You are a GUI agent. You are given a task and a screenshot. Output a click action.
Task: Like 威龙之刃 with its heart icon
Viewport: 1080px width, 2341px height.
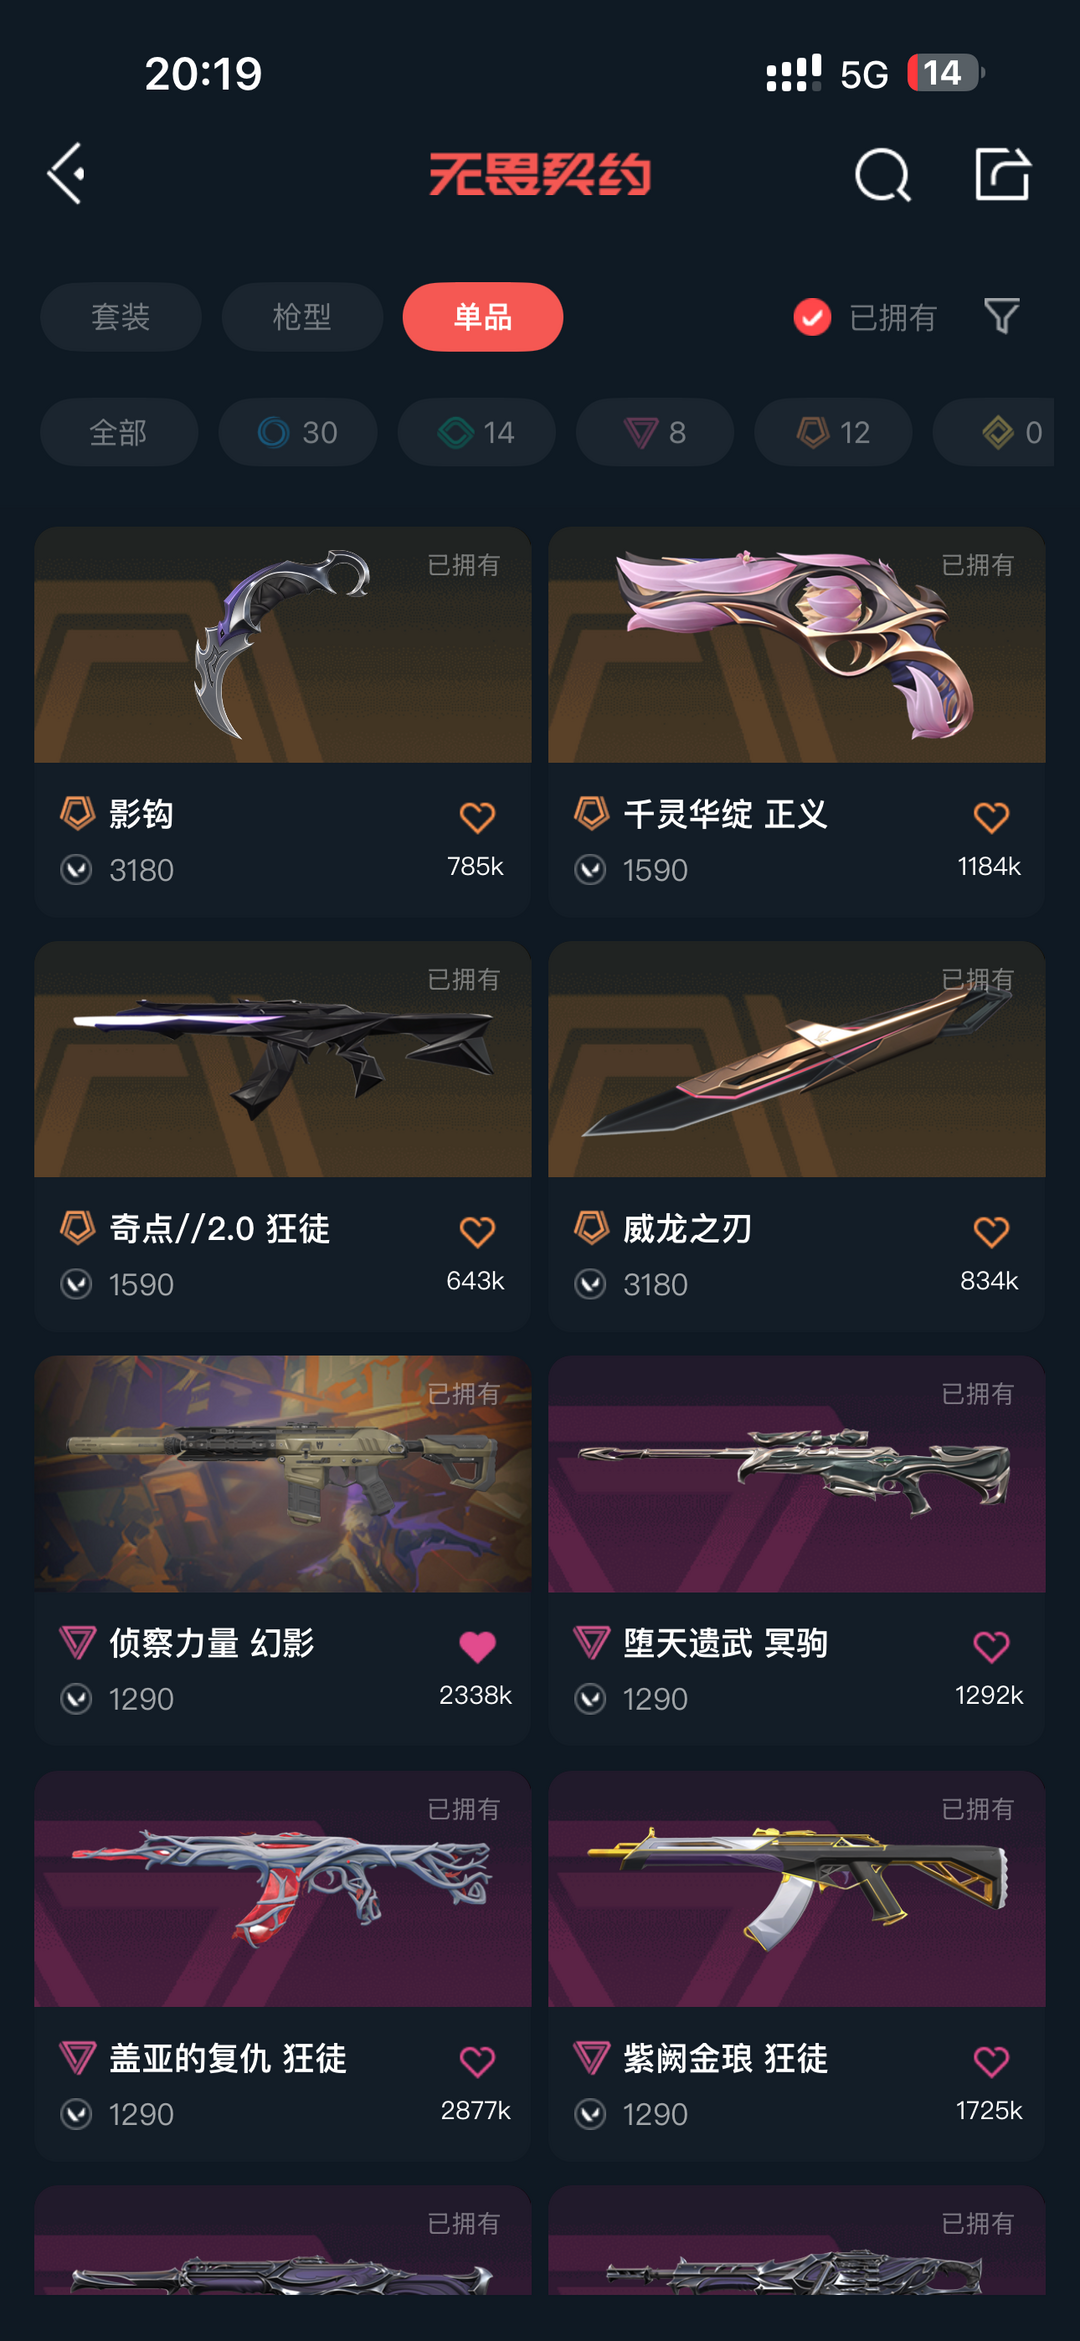[x=991, y=1232]
